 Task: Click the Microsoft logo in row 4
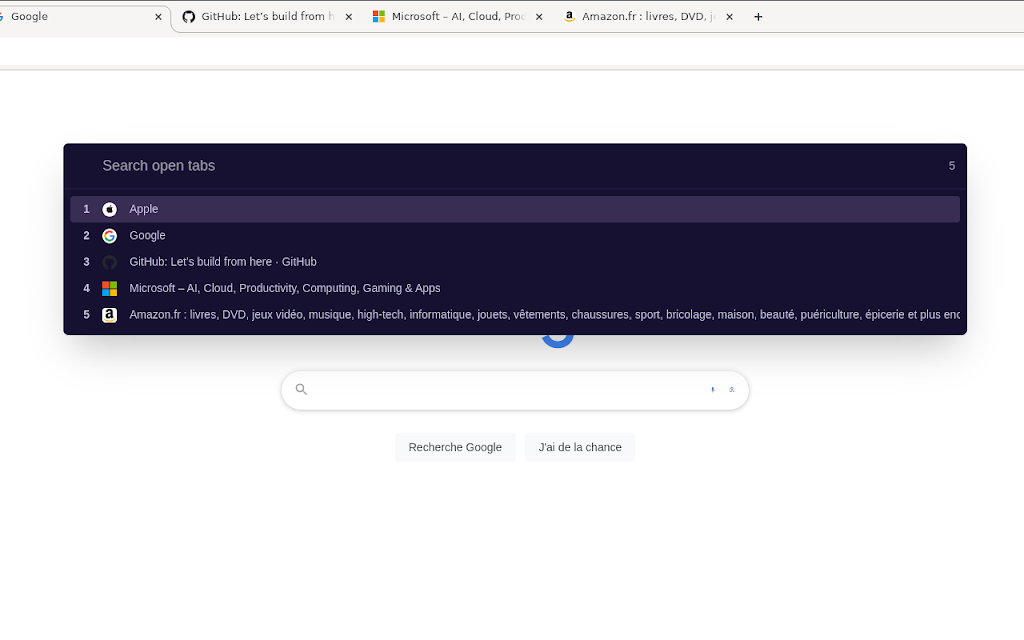pyautogui.click(x=110, y=288)
